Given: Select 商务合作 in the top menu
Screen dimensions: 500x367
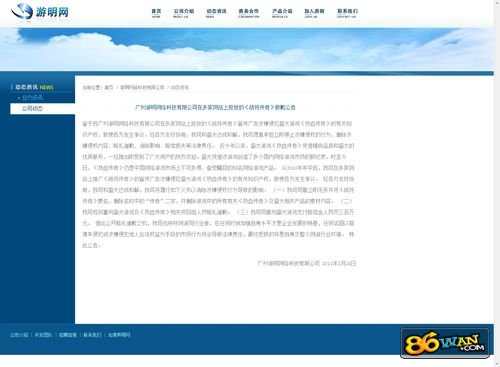Looking at the screenshot, I should point(249,13).
